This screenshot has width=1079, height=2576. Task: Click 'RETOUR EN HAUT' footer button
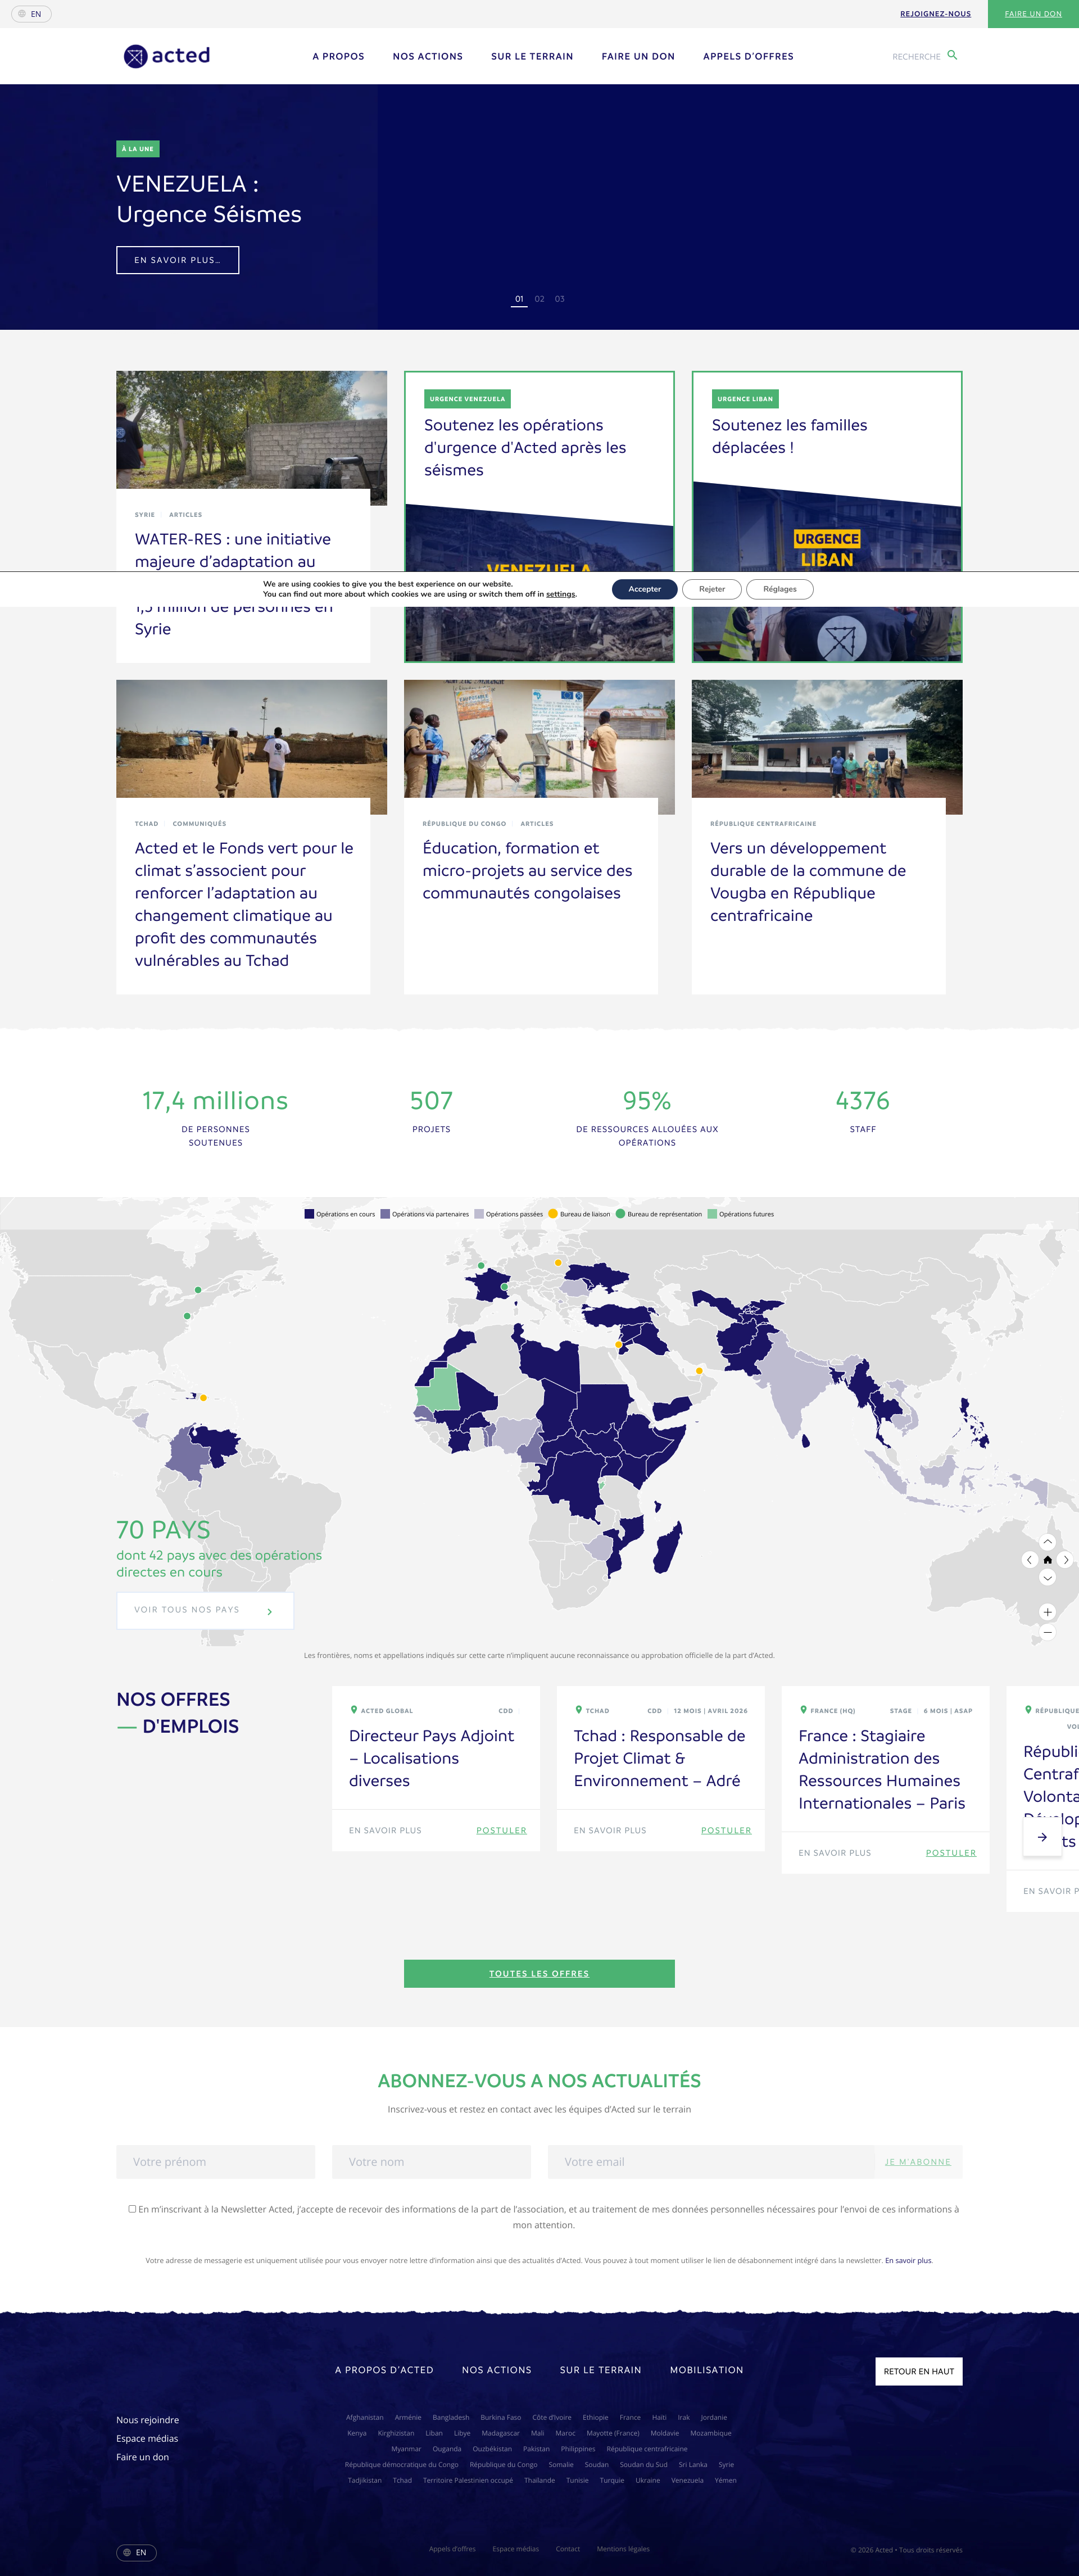point(919,2371)
